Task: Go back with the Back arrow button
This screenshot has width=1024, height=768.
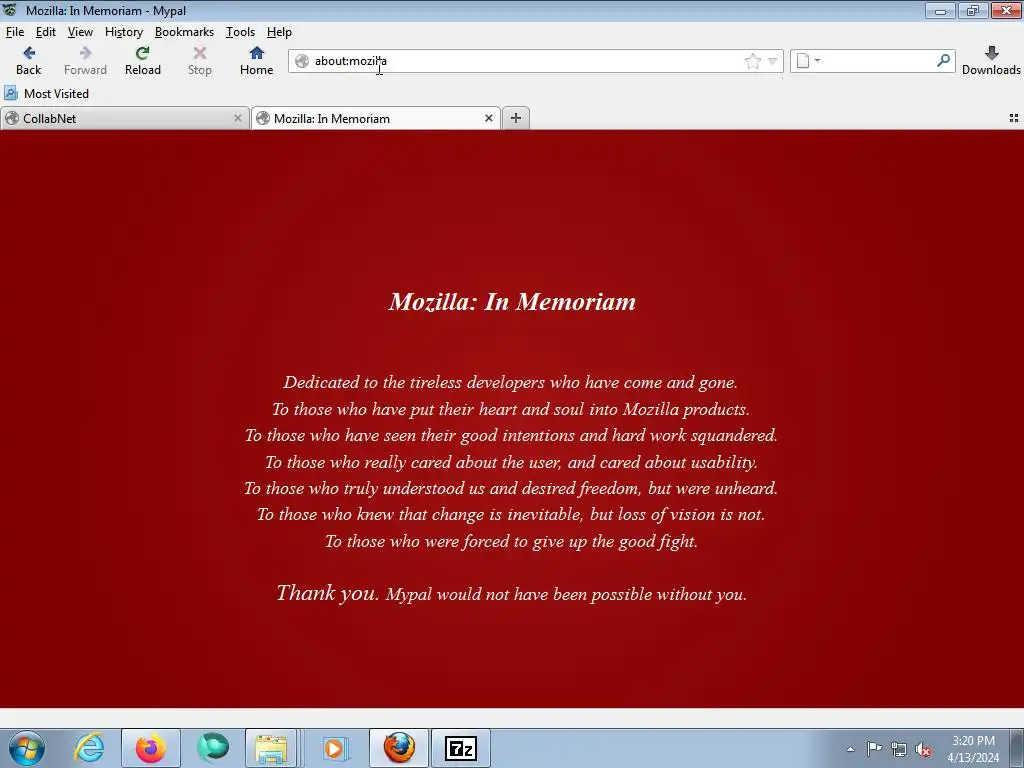Action: (29, 61)
